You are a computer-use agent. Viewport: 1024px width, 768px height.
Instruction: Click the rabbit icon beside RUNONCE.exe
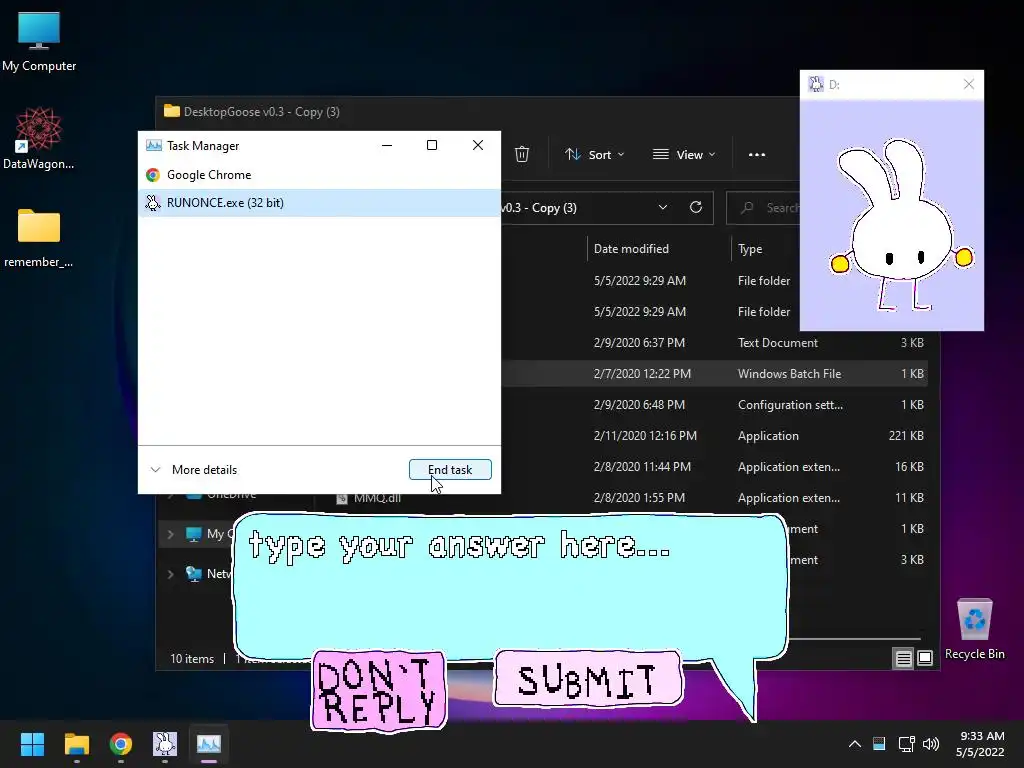coord(153,202)
